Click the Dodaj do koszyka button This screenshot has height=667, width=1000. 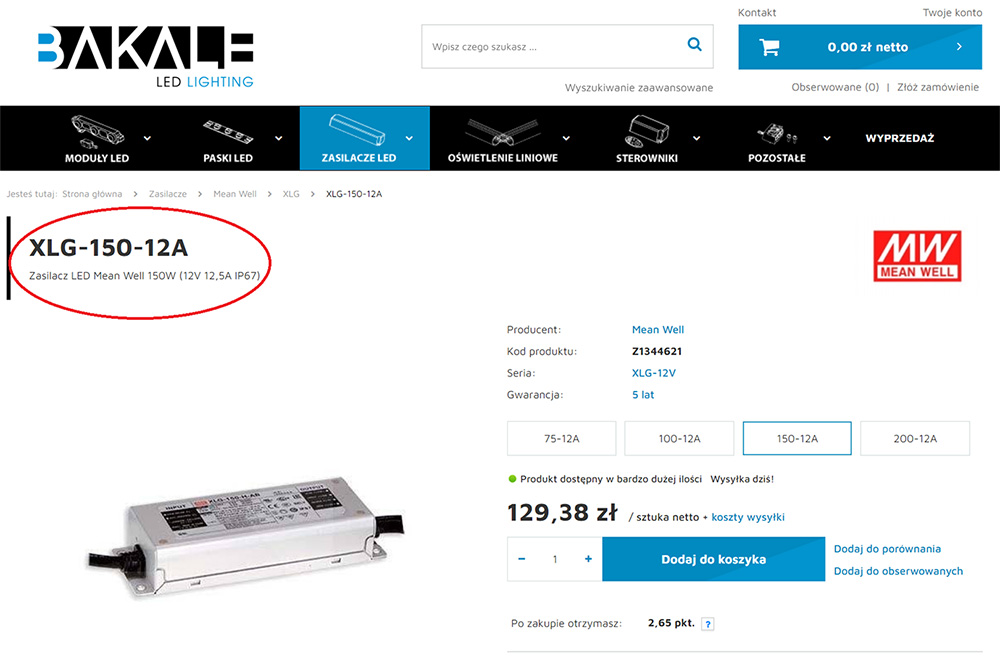(x=714, y=559)
